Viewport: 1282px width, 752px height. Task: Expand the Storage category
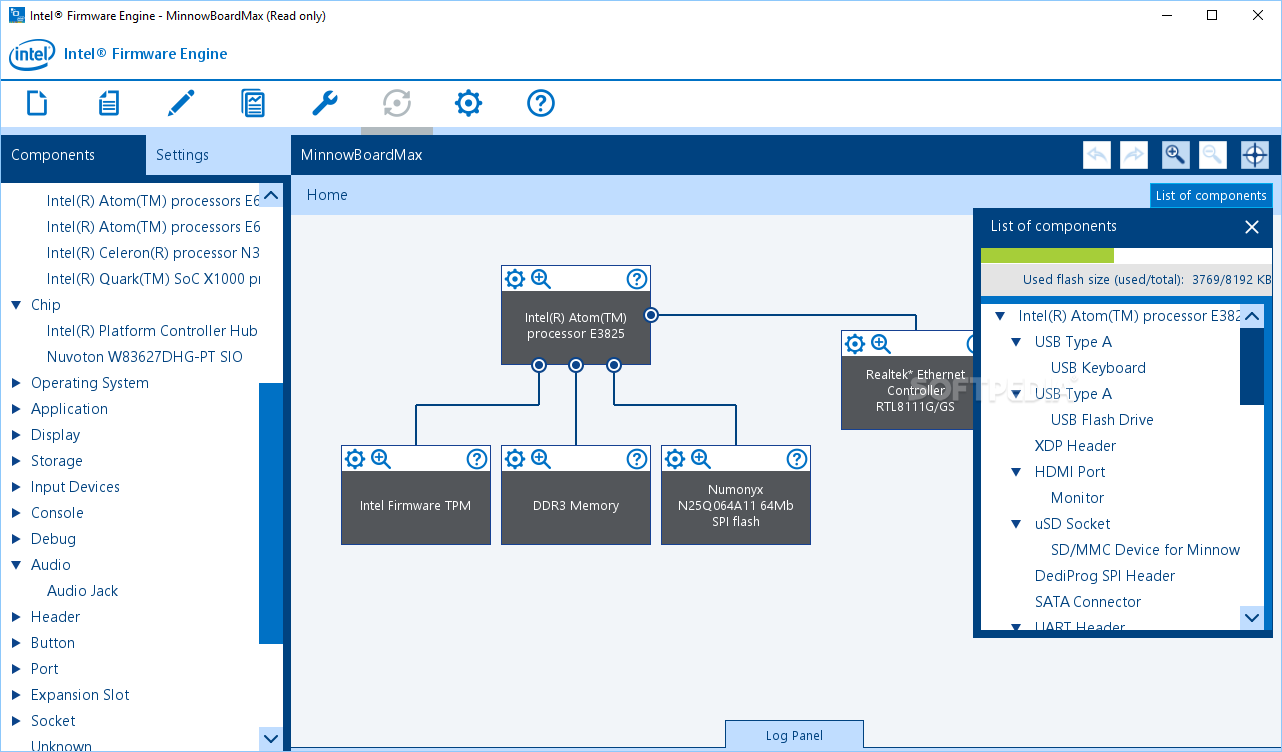[x=16, y=461]
